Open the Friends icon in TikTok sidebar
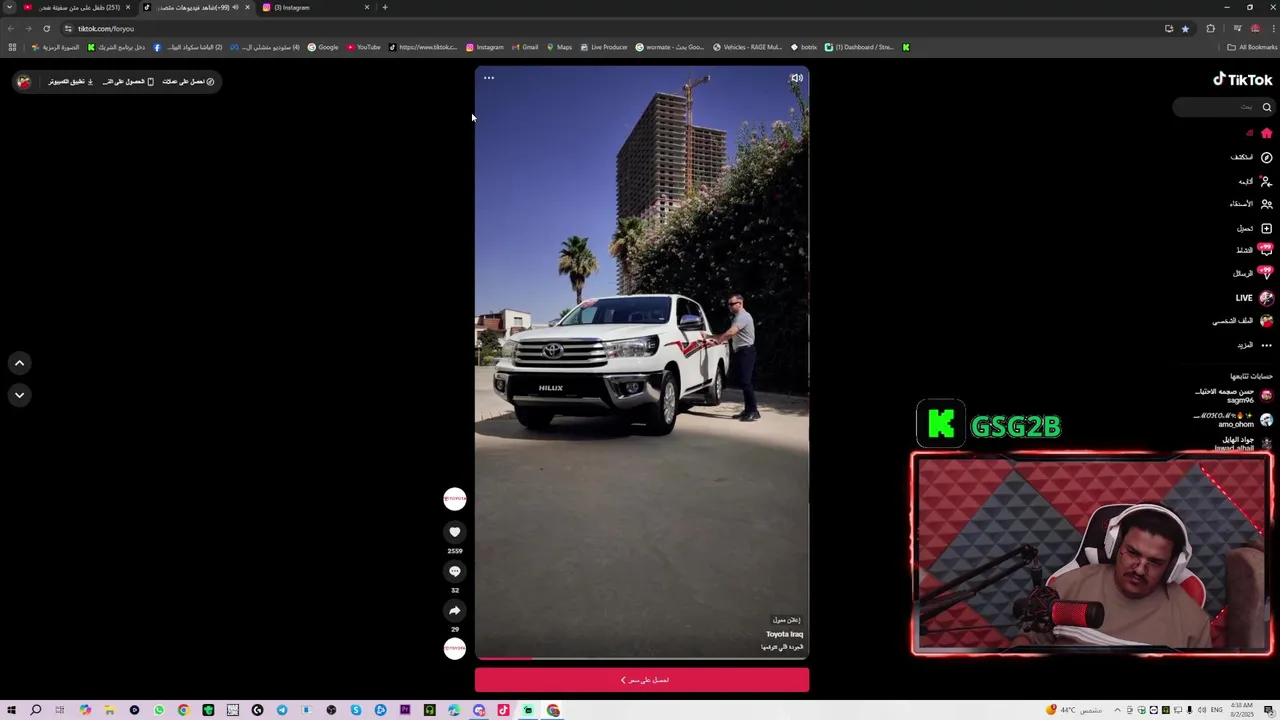The height and width of the screenshot is (720, 1280). click(1266, 204)
